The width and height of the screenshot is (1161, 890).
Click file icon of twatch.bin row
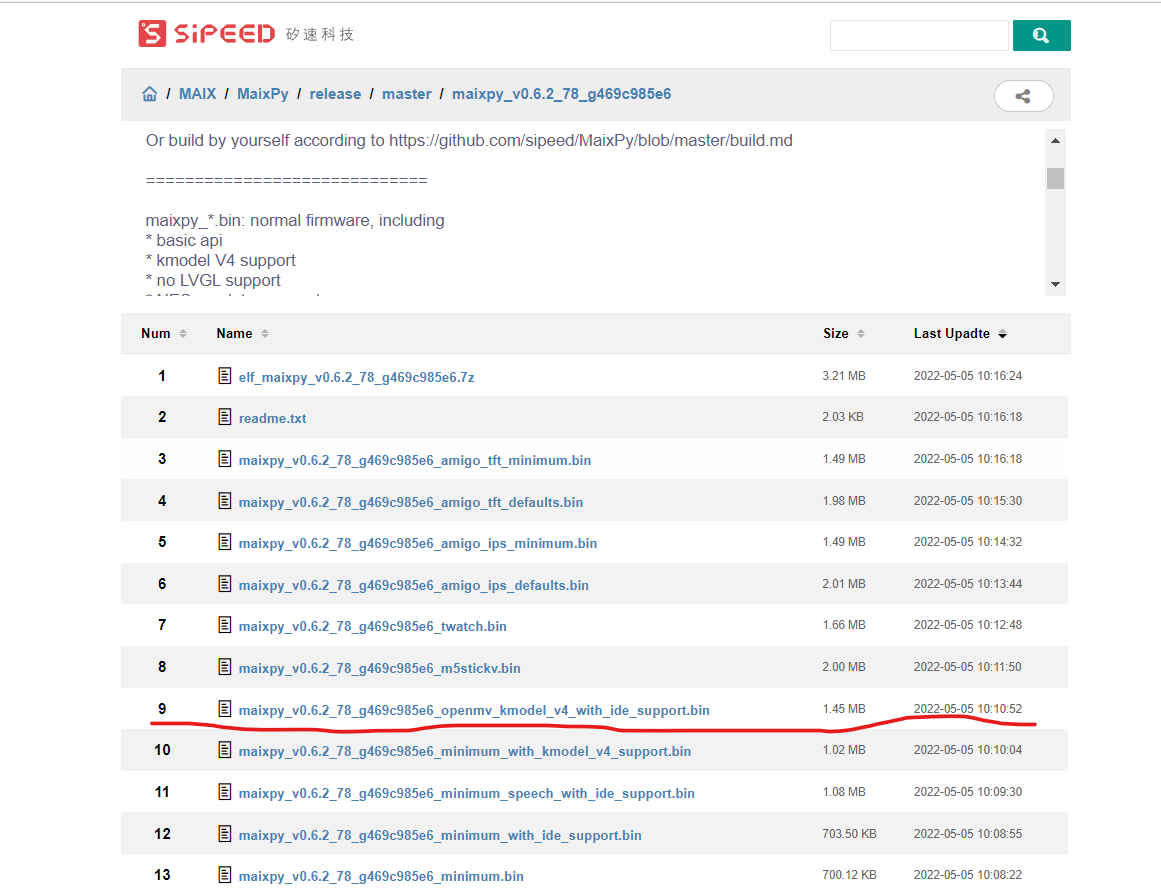point(225,625)
